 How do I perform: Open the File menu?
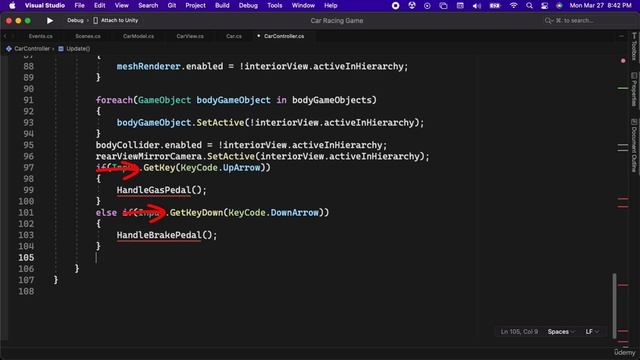pyautogui.click(x=80, y=6)
